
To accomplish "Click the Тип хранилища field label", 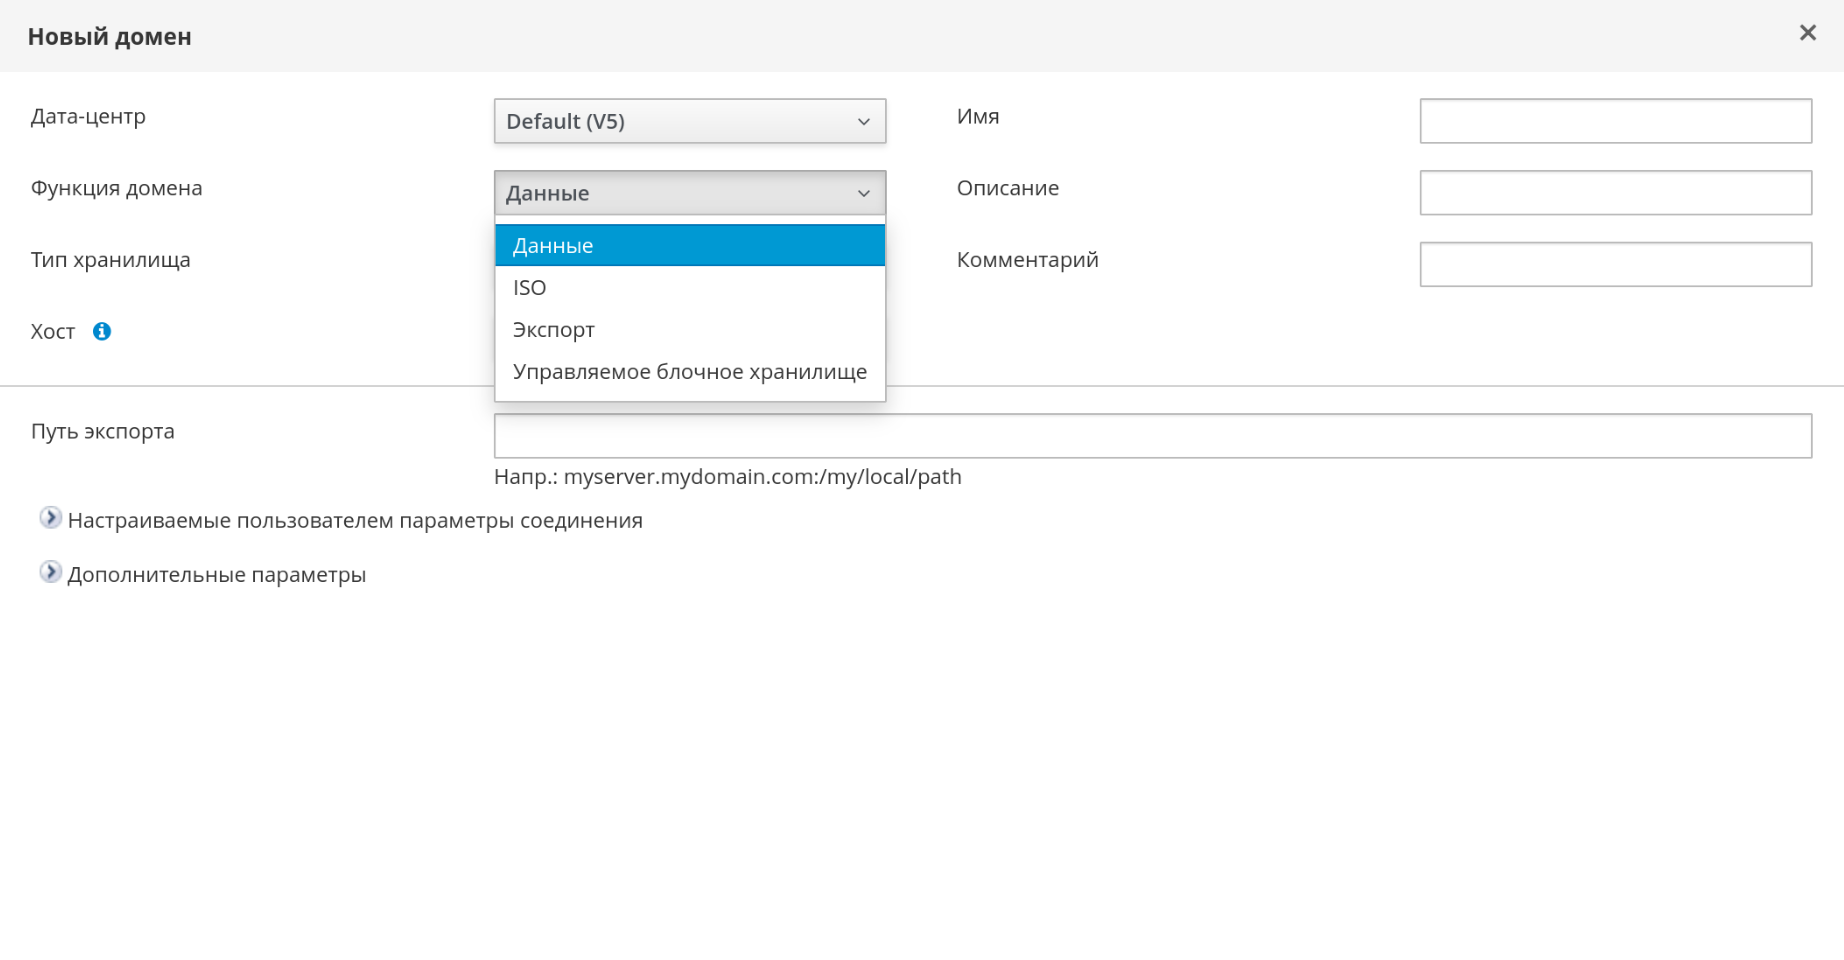I will (x=110, y=260).
